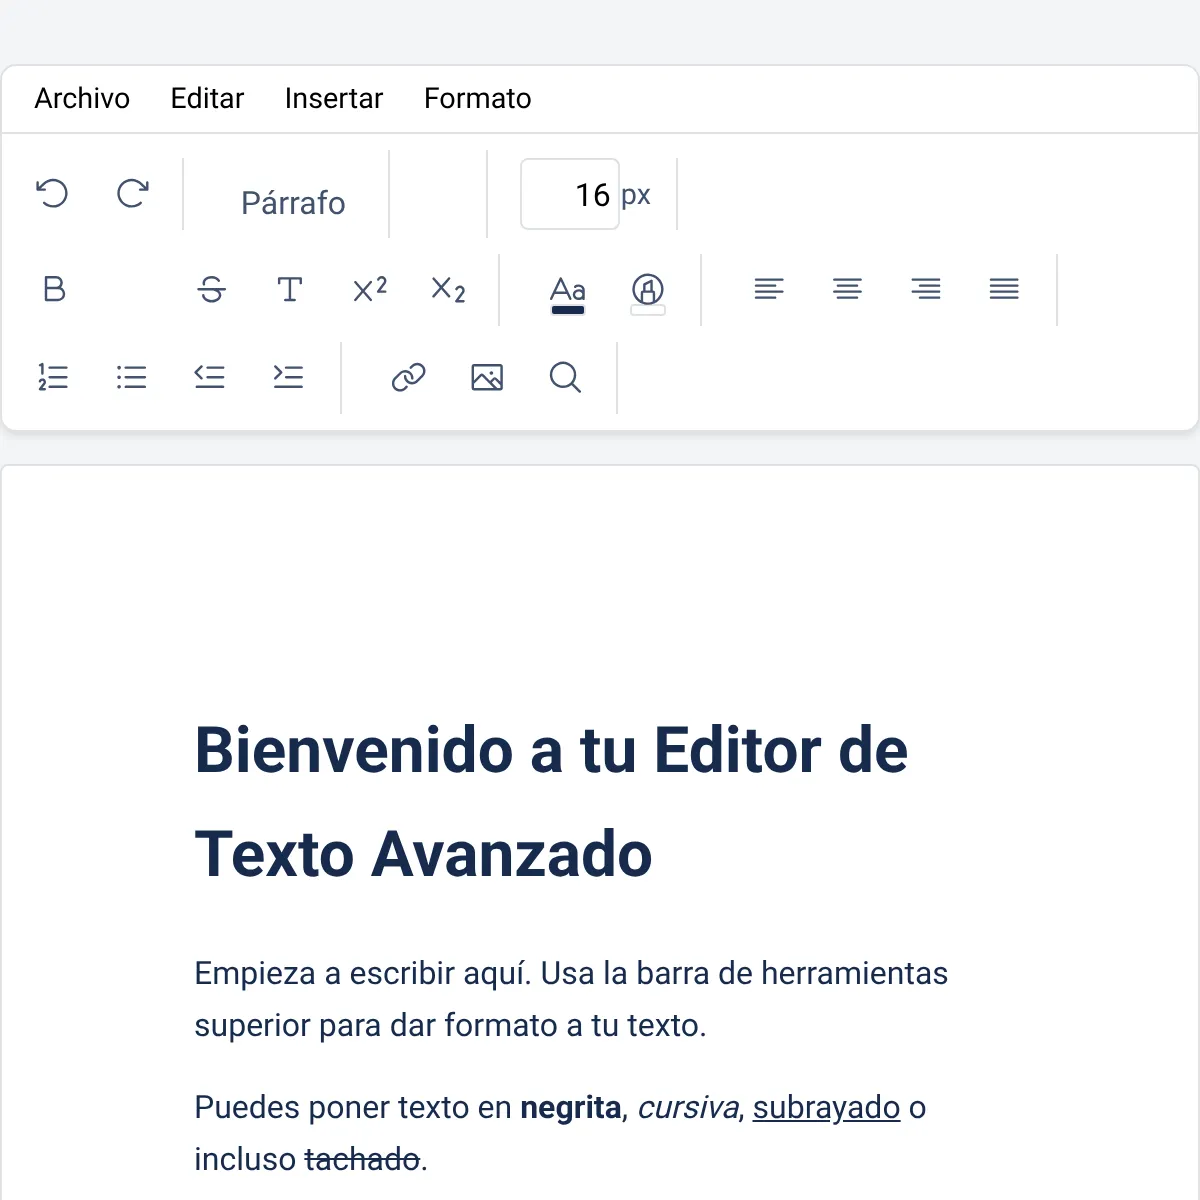Click the font size field showing 16
This screenshot has height=1200, width=1200.
[570, 194]
